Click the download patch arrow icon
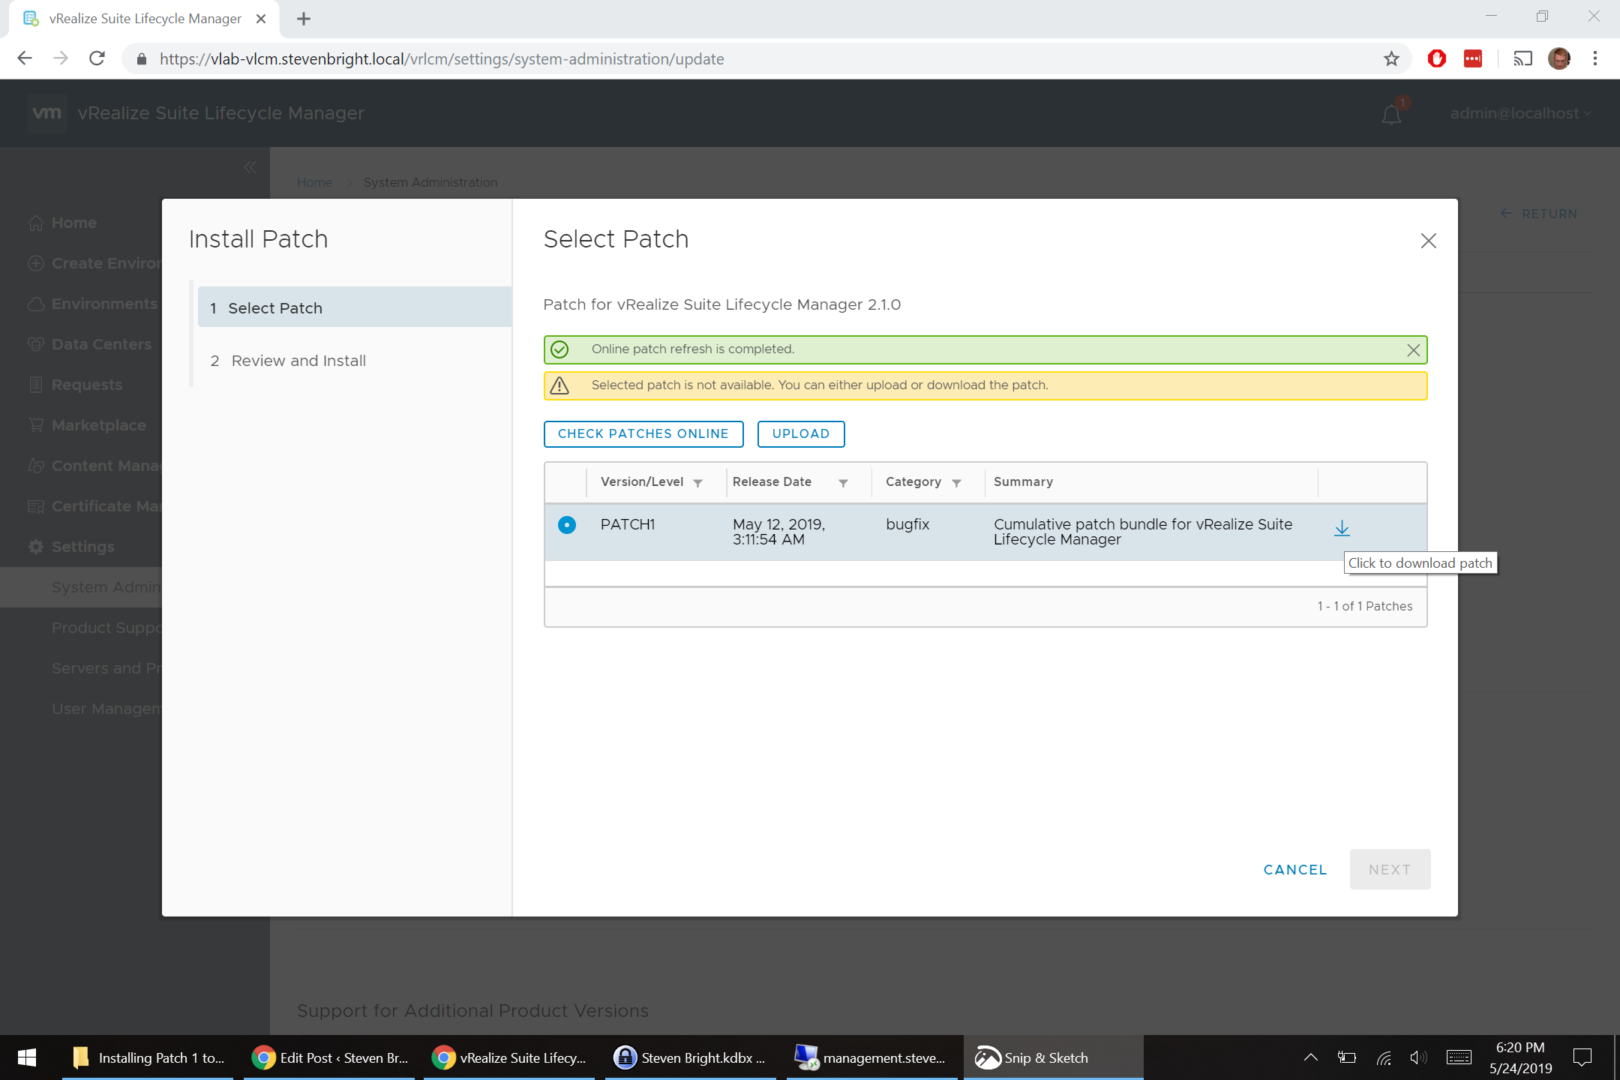Screen dimensions: 1620x1080 click(x=1341, y=528)
